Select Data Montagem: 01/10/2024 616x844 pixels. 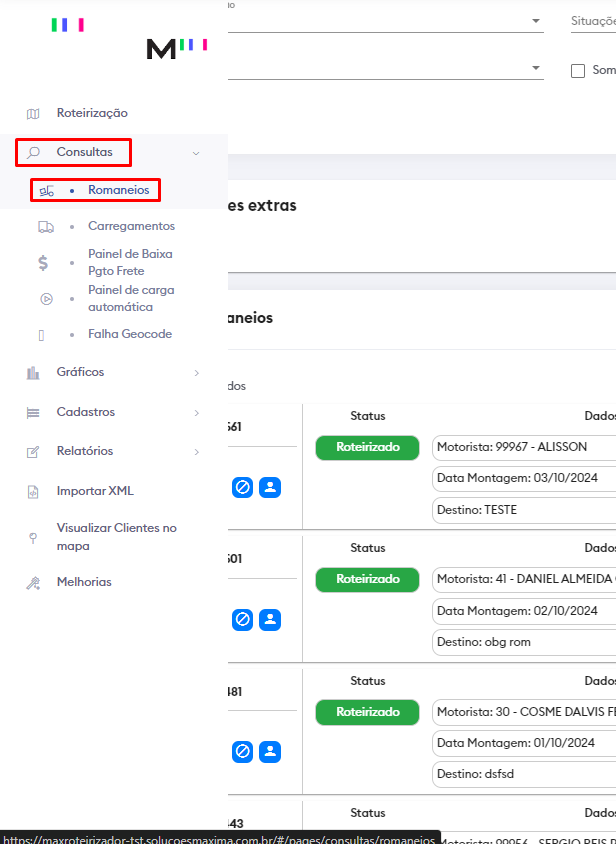click(x=524, y=743)
